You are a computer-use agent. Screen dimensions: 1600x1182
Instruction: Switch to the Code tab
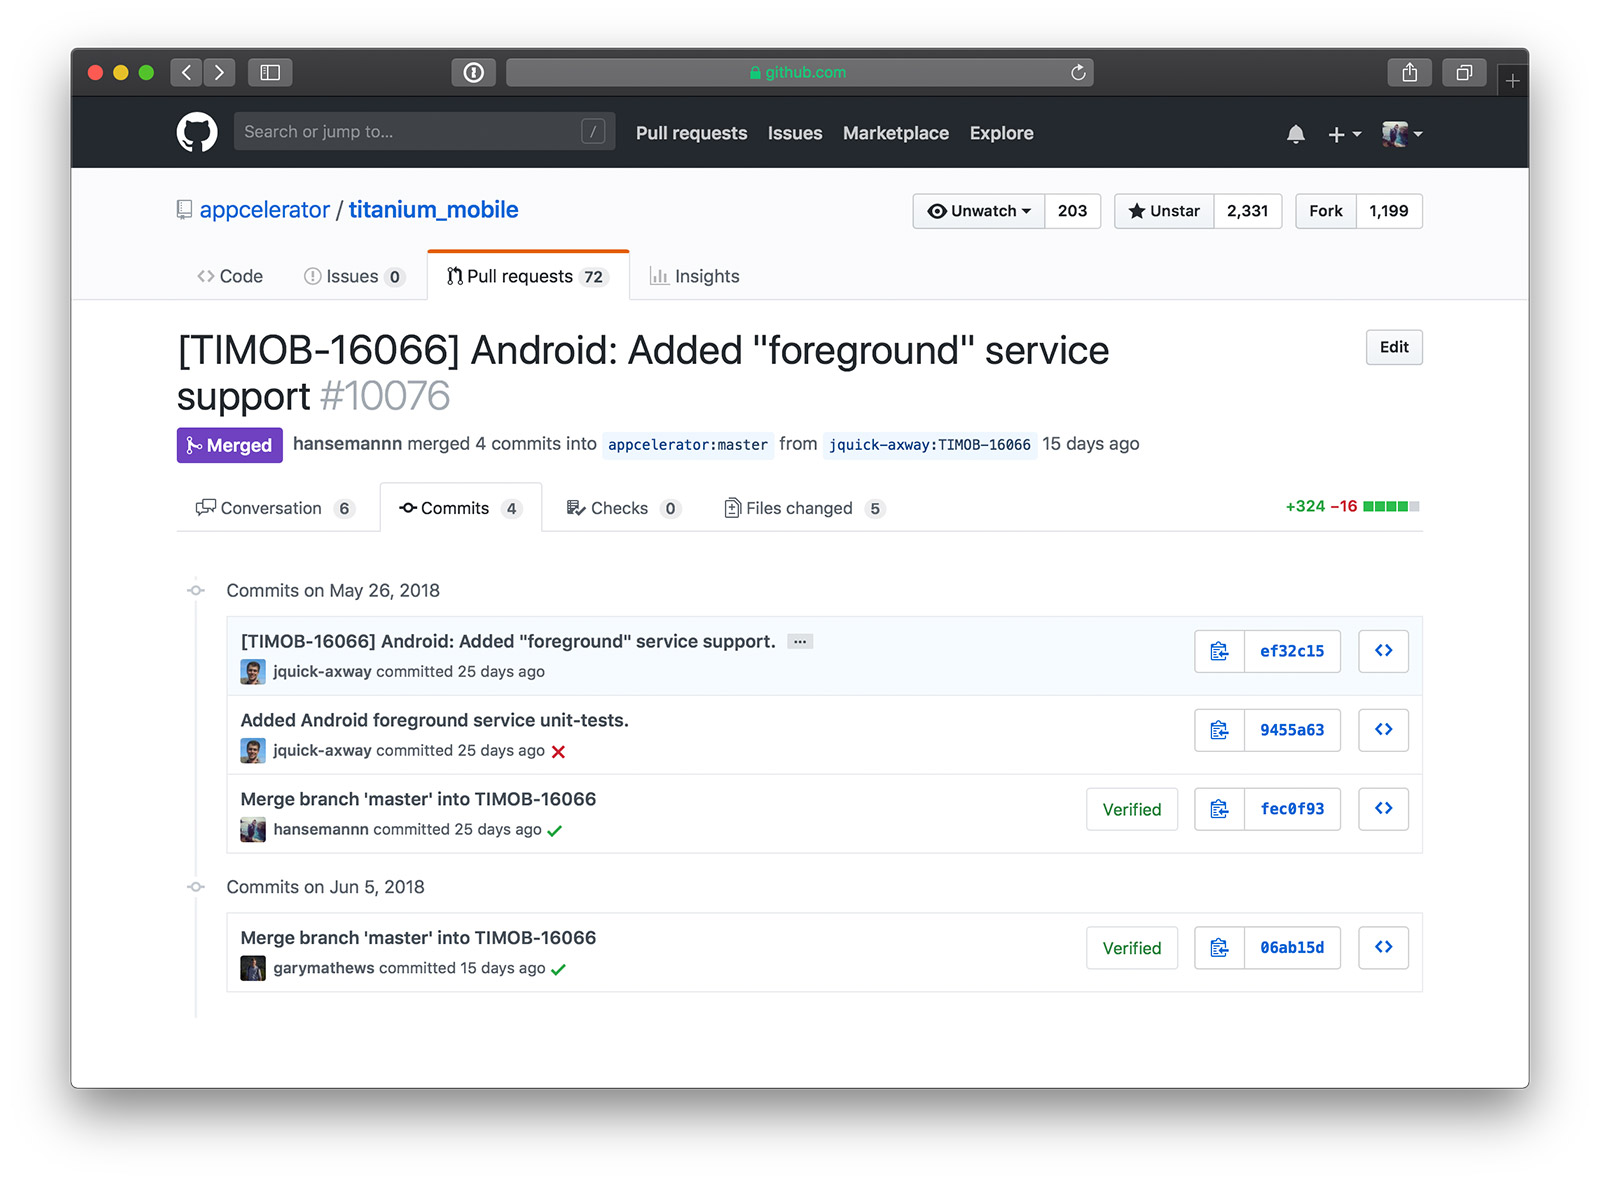tap(230, 276)
